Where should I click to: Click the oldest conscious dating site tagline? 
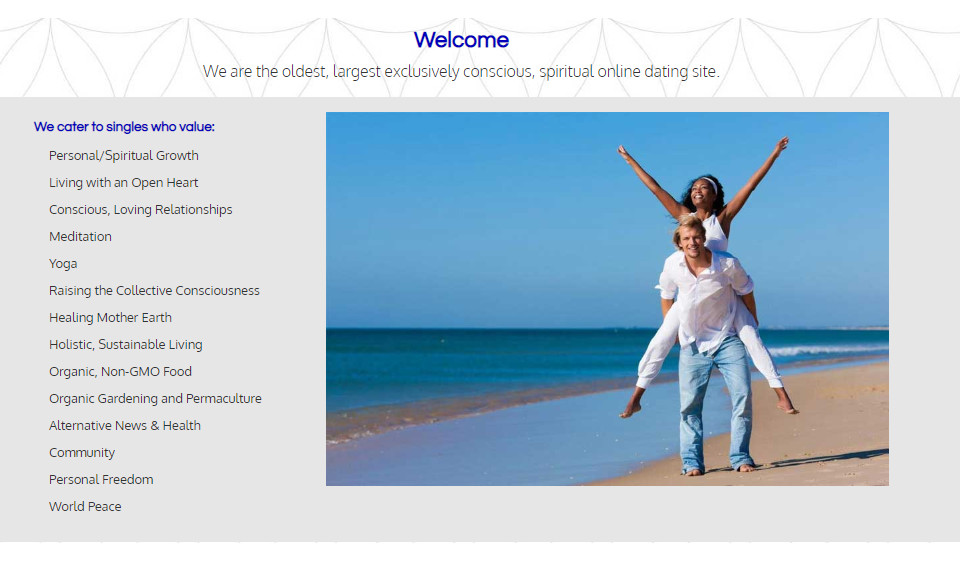(461, 72)
